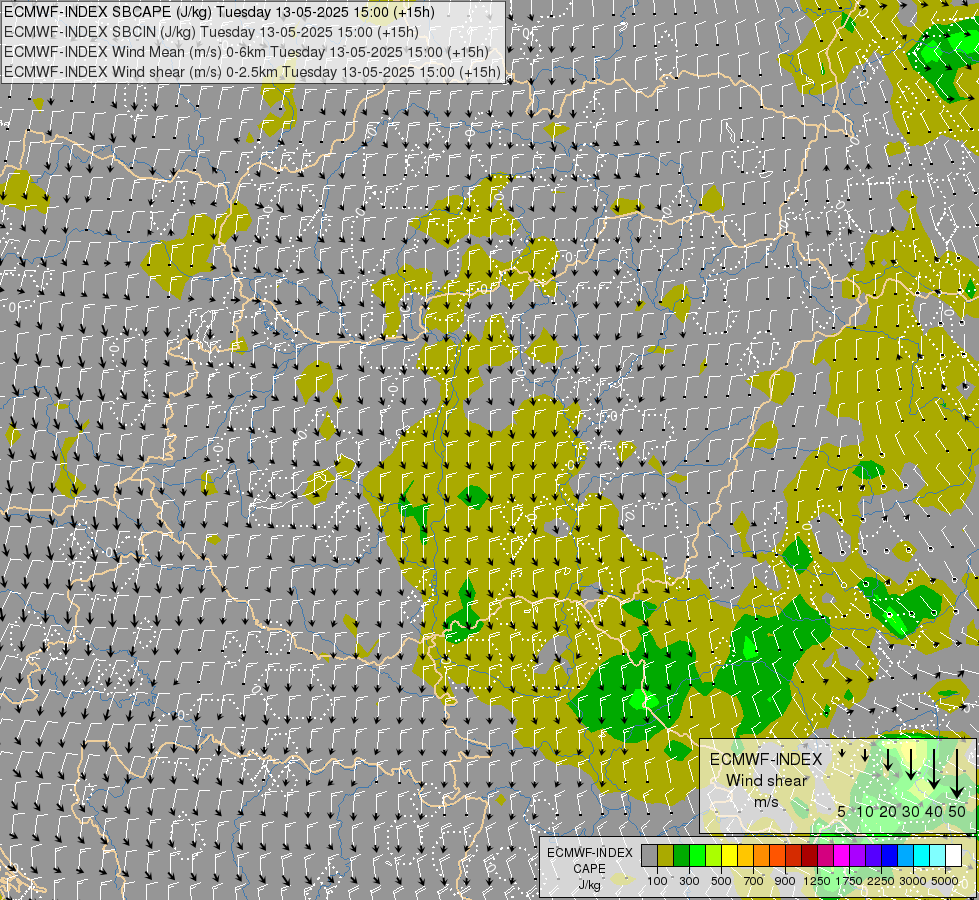Click the 5000 J/kg CAPE scale label
The width and height of the screenshot is (979, 900).
point(945,881)
